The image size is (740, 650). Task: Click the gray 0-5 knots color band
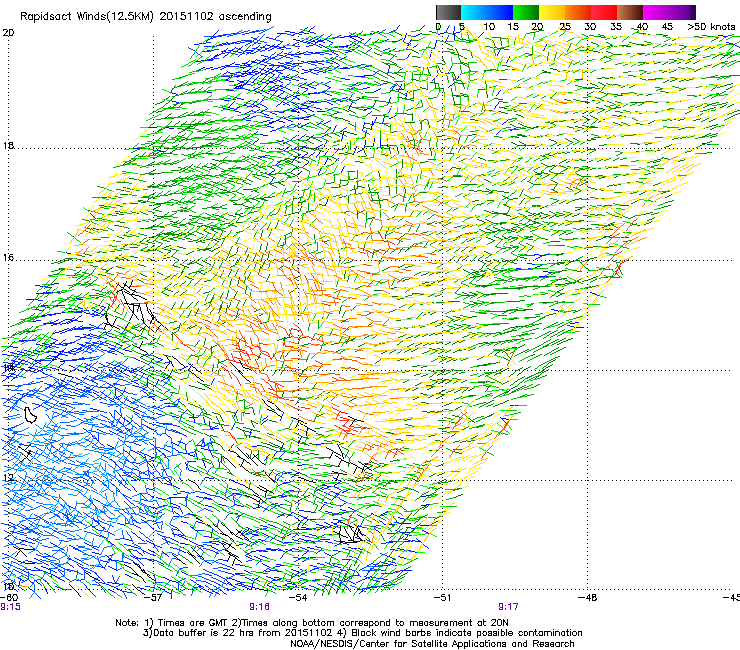pos(448,12)
